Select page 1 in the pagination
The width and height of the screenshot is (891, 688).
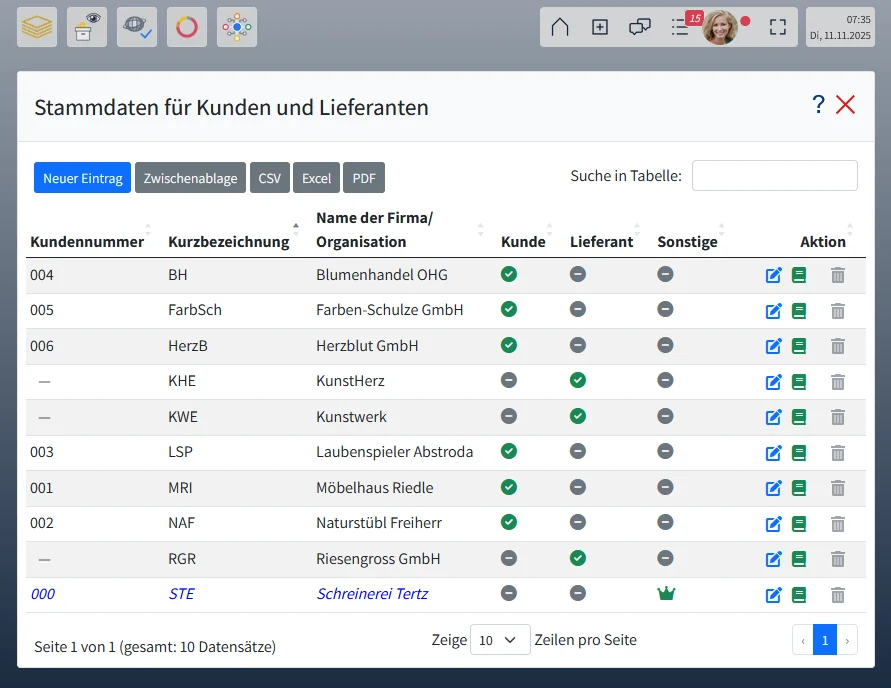click(x=825, y=640)
